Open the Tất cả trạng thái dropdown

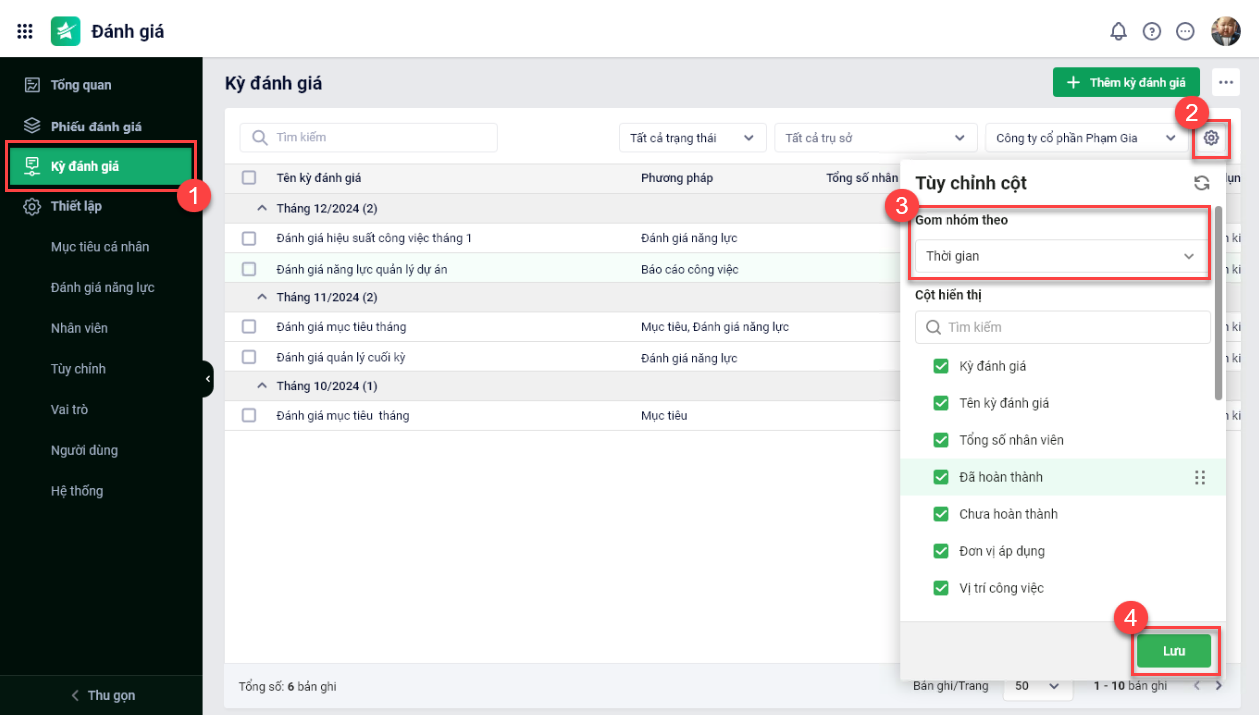point(693,138)
